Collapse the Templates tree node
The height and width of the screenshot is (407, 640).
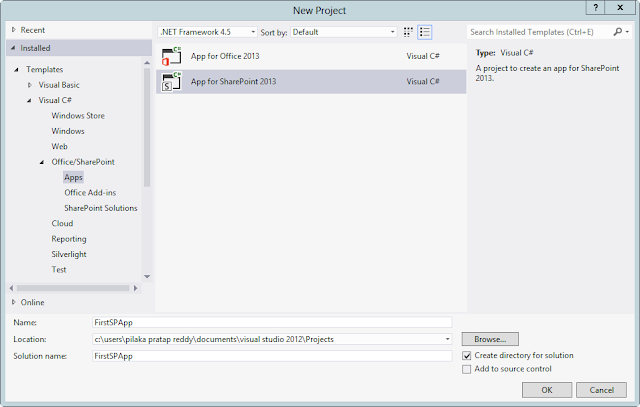[16, 69]
